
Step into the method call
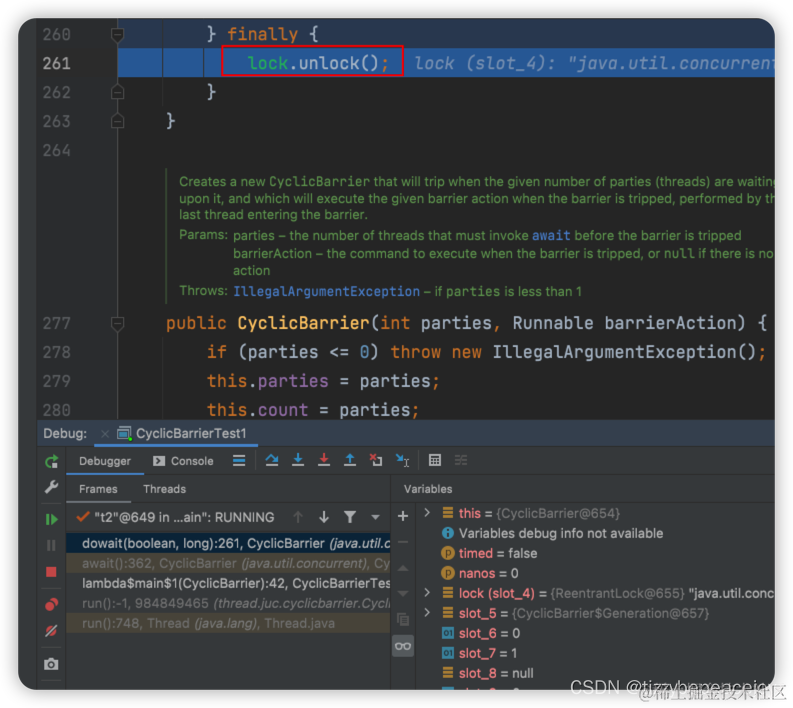point(298,460)
